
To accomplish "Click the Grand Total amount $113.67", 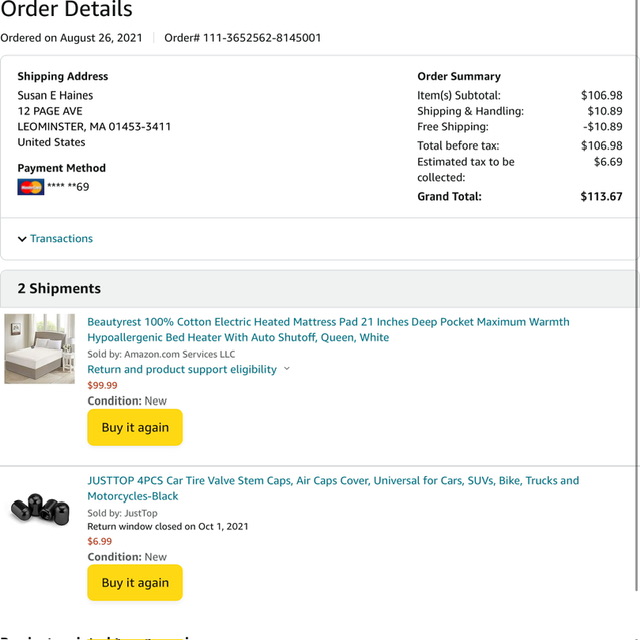I will click(x=601, y=196).
